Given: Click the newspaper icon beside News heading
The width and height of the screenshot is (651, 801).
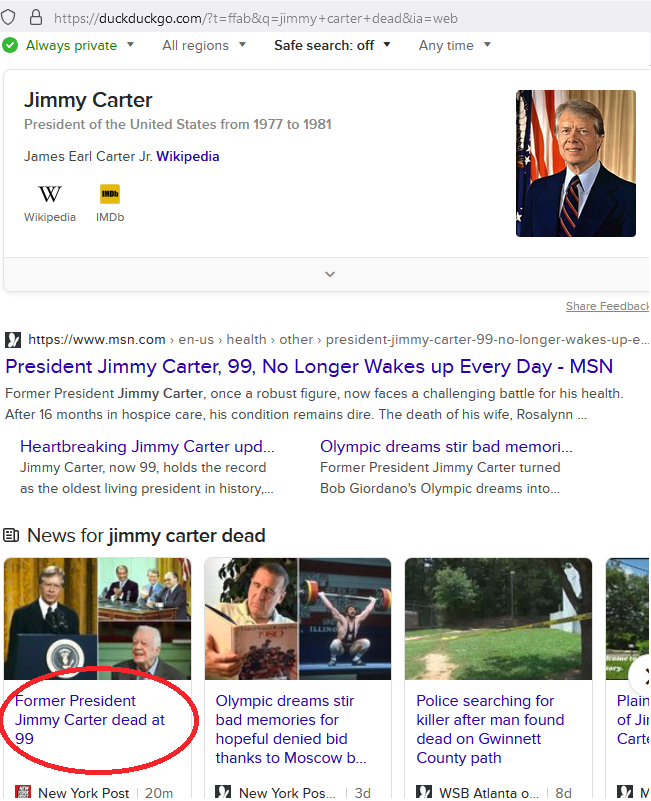Looking at the screenshot, I should tap(11, 535).
